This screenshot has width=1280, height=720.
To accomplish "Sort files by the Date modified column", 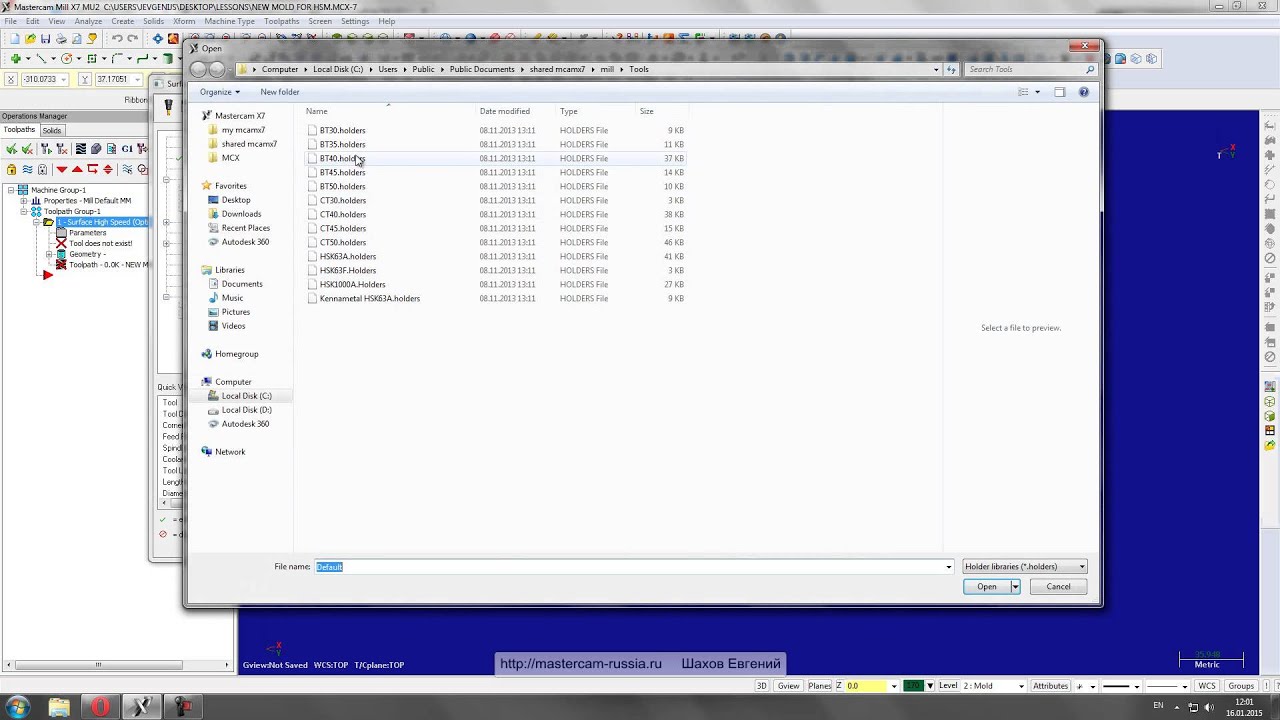I will pos(504,111).
